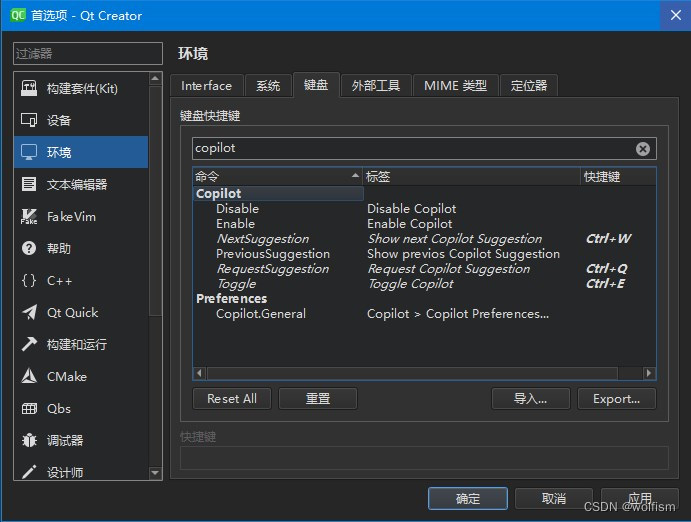The height and width of the screenshot is (522, 691).
Task: Click the Ctrl+W shortcut cell
Action: coord(609,239)
